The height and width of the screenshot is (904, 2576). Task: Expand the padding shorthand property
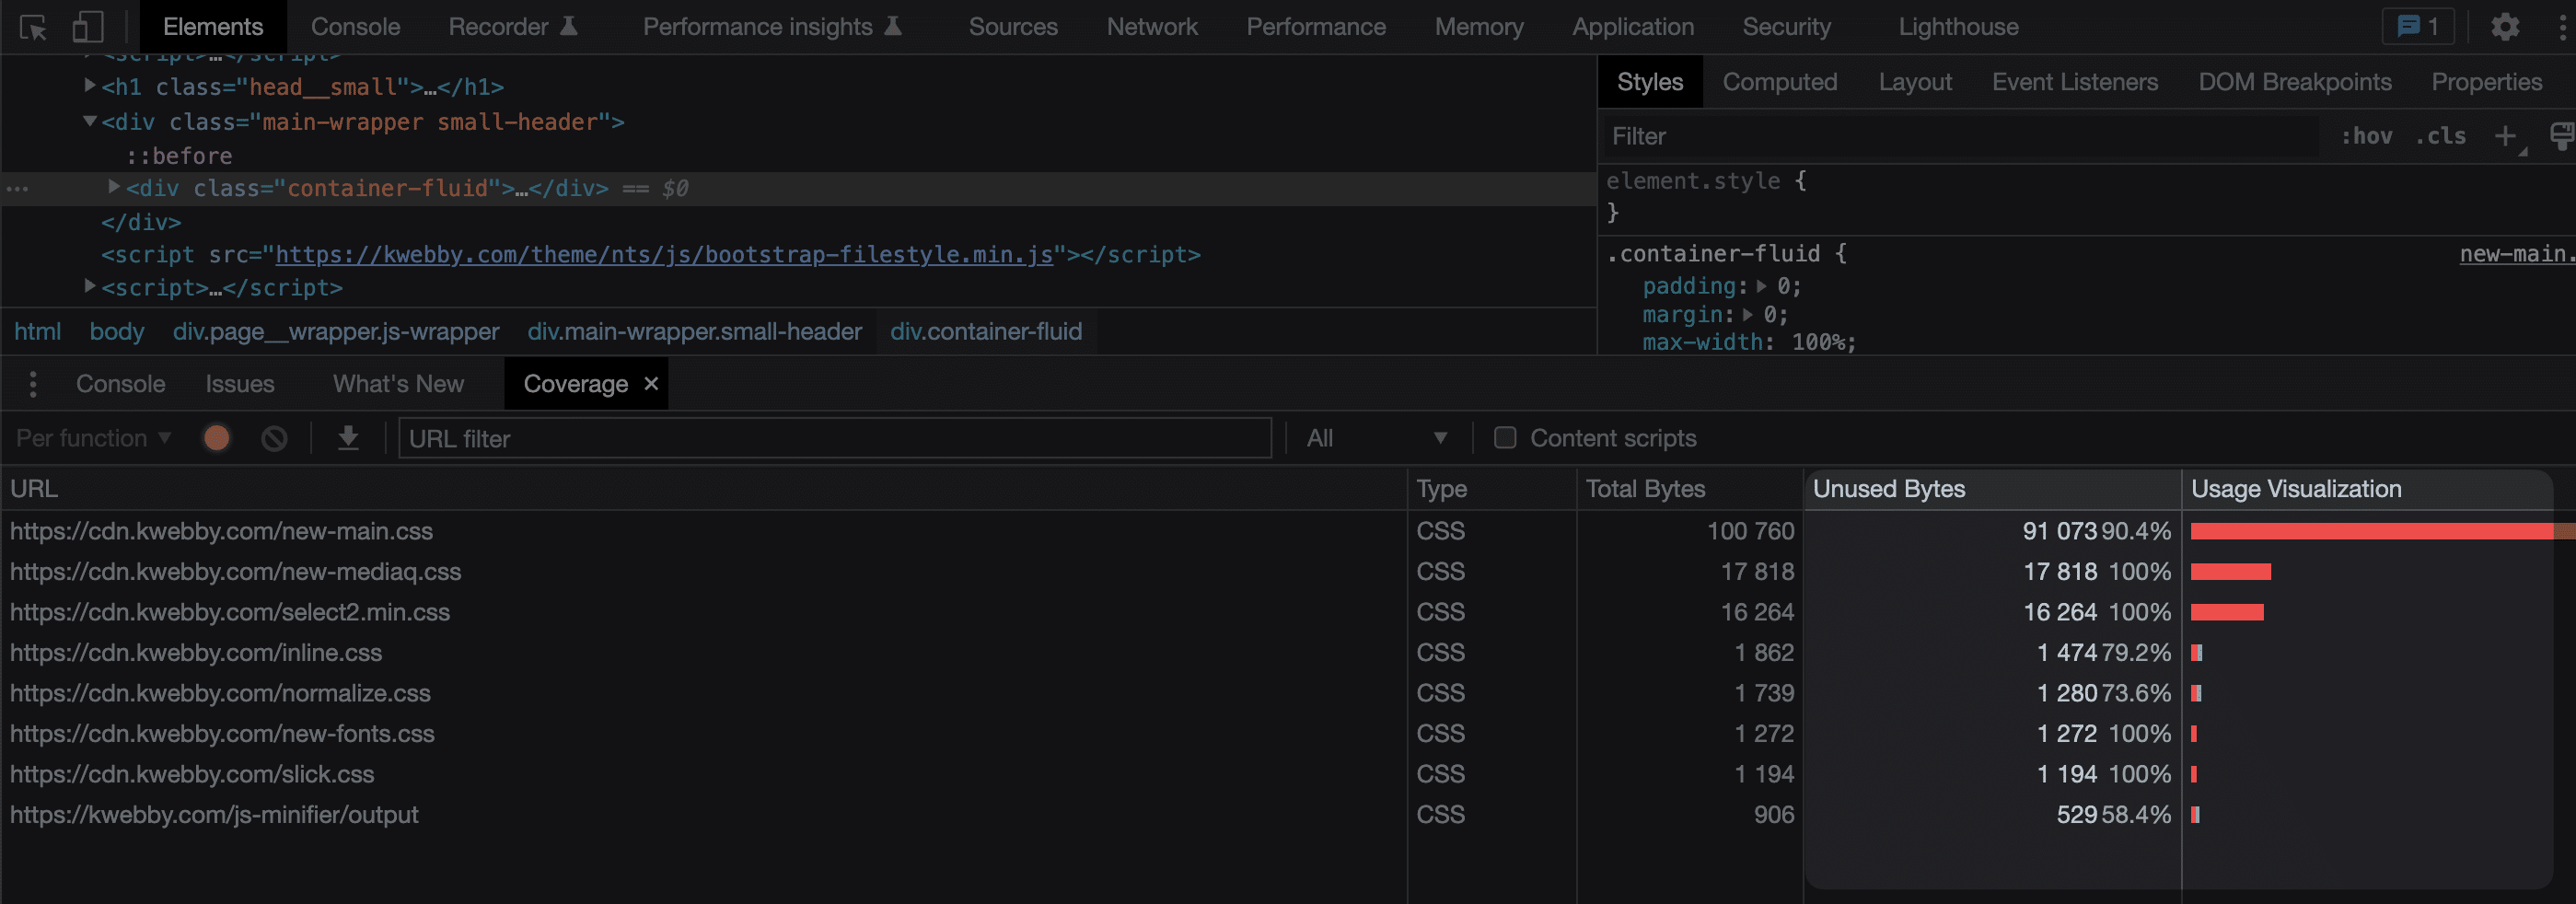1761,286
